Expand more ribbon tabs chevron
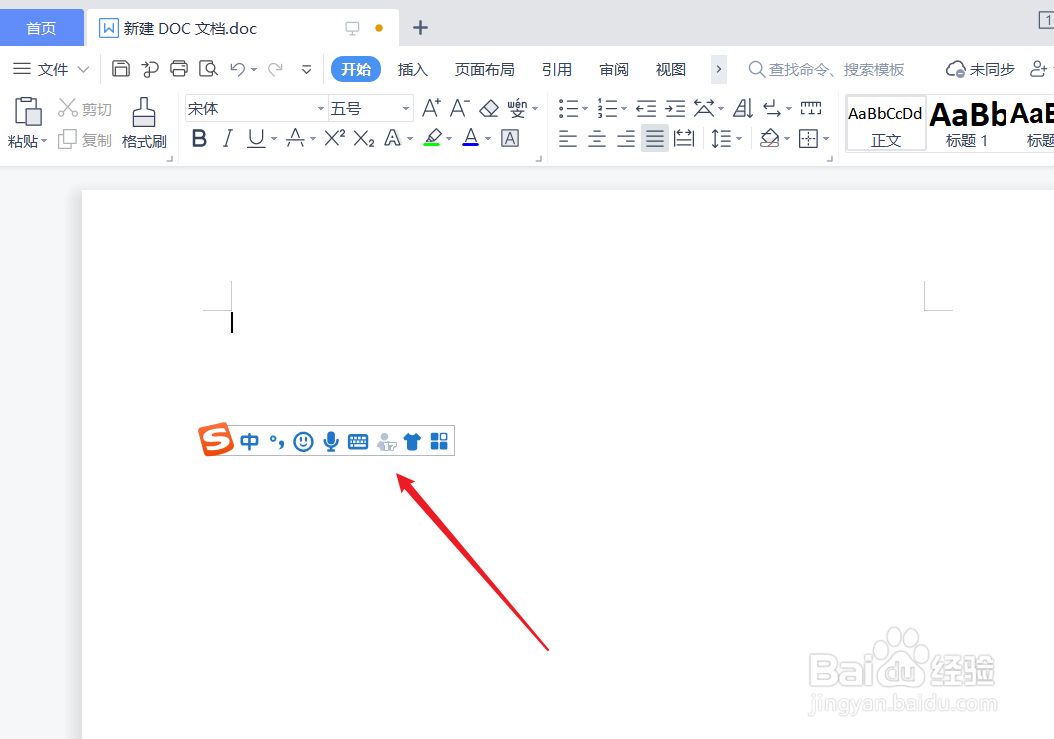The image size is (1054, 739). pos(719,69)
